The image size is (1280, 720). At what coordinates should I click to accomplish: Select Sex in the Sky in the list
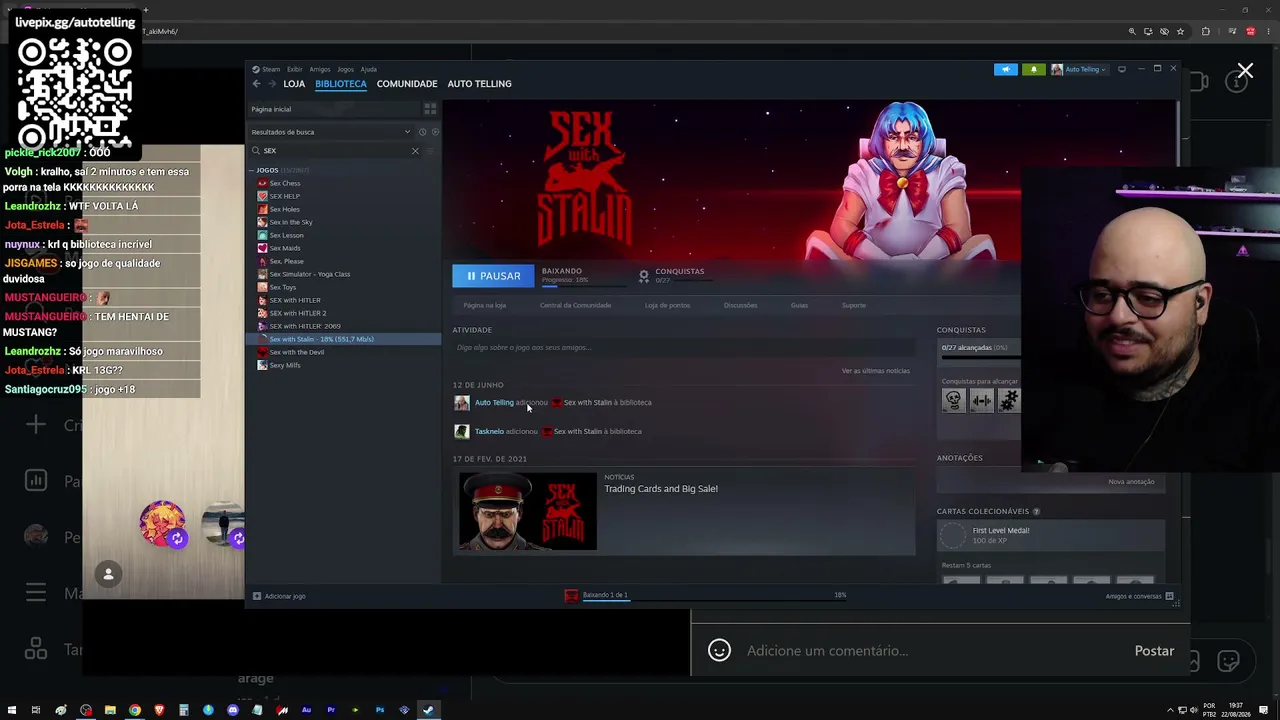(291, 222)
